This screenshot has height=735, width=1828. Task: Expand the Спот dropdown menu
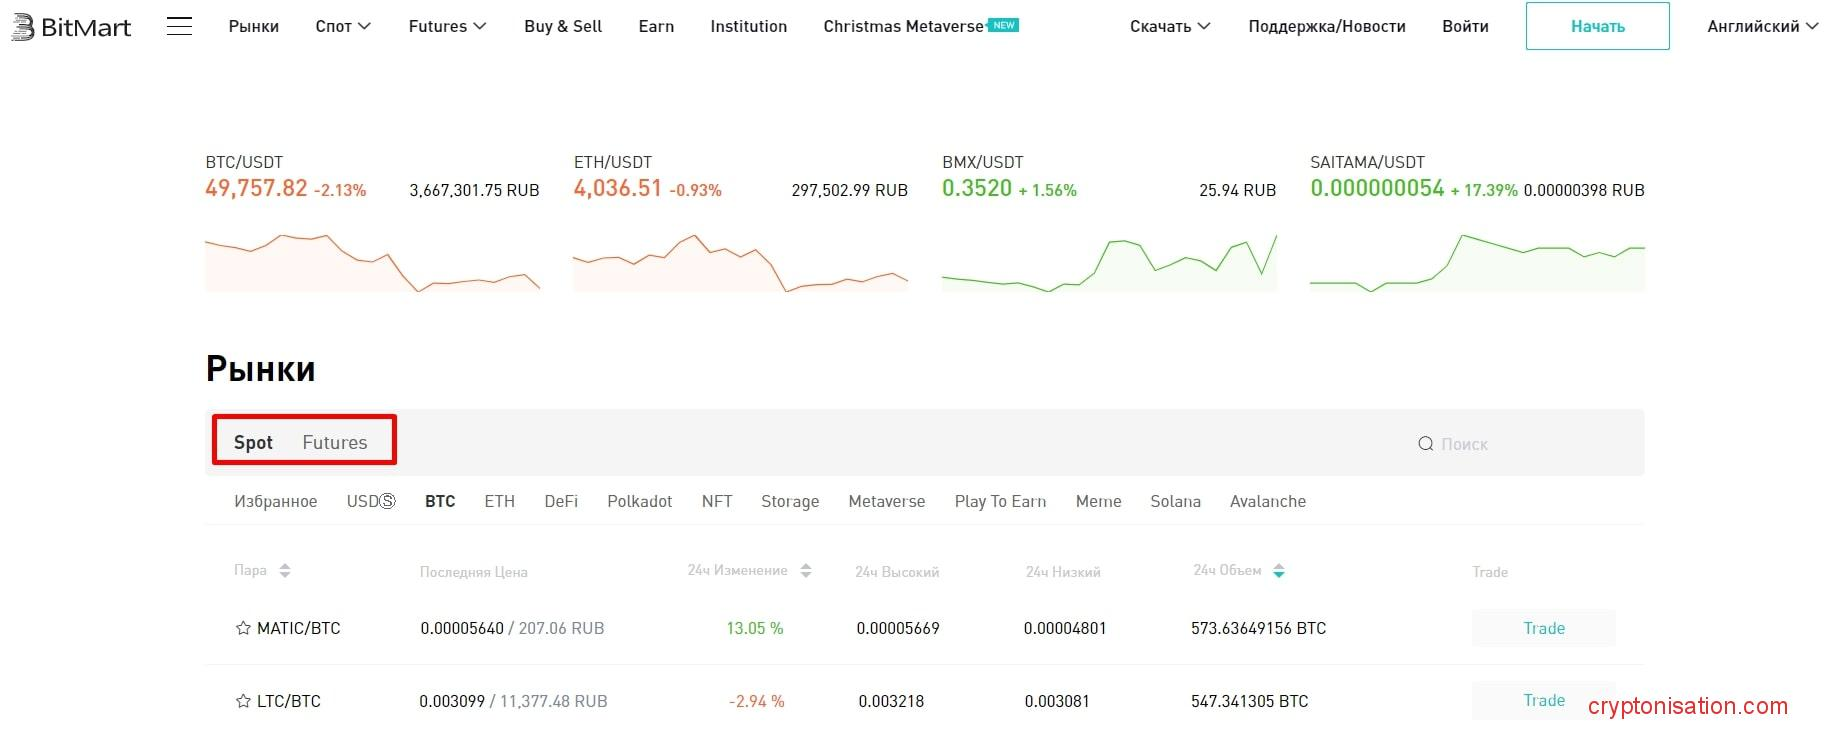coord(343,26)
